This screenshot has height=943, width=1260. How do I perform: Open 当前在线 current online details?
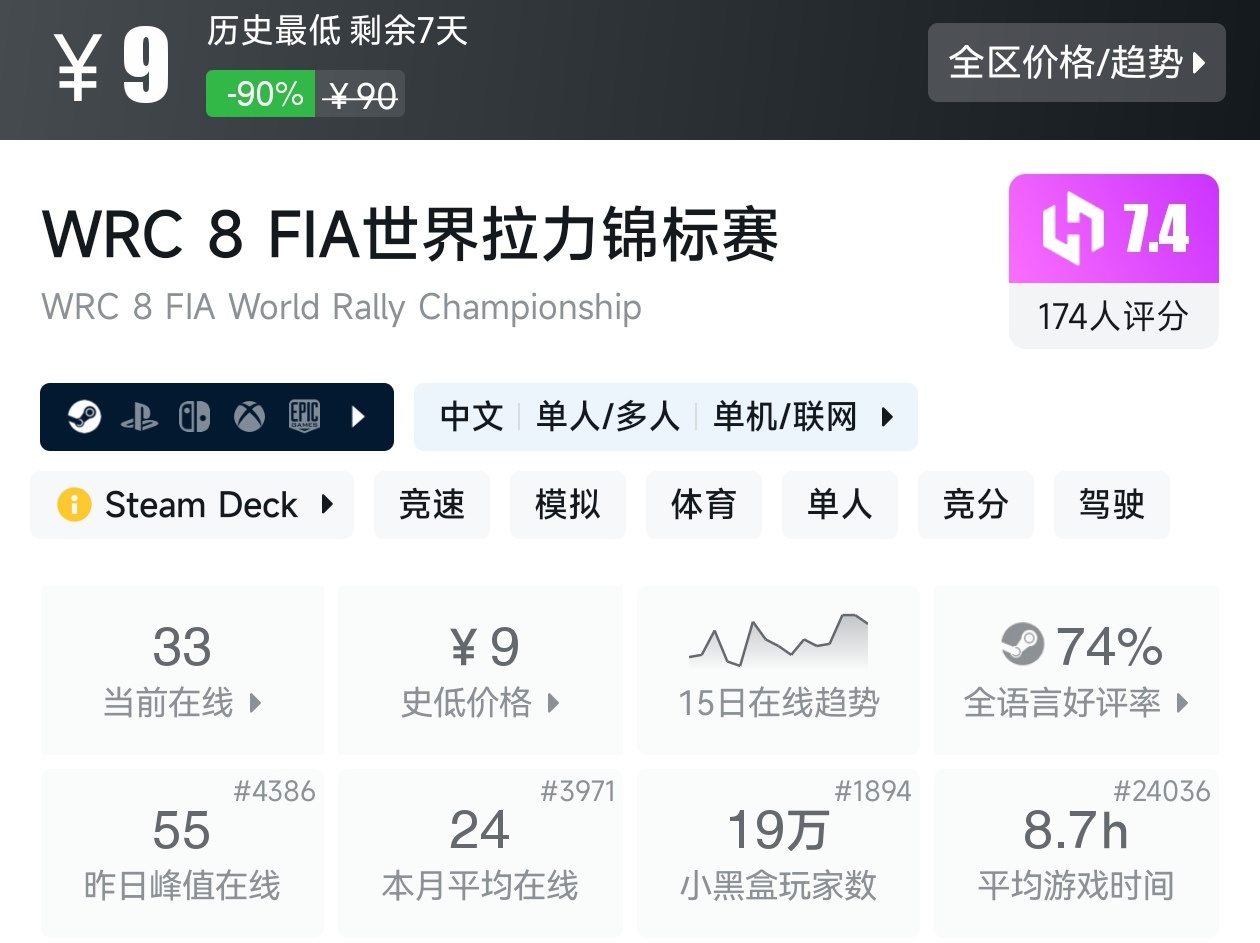182,670
